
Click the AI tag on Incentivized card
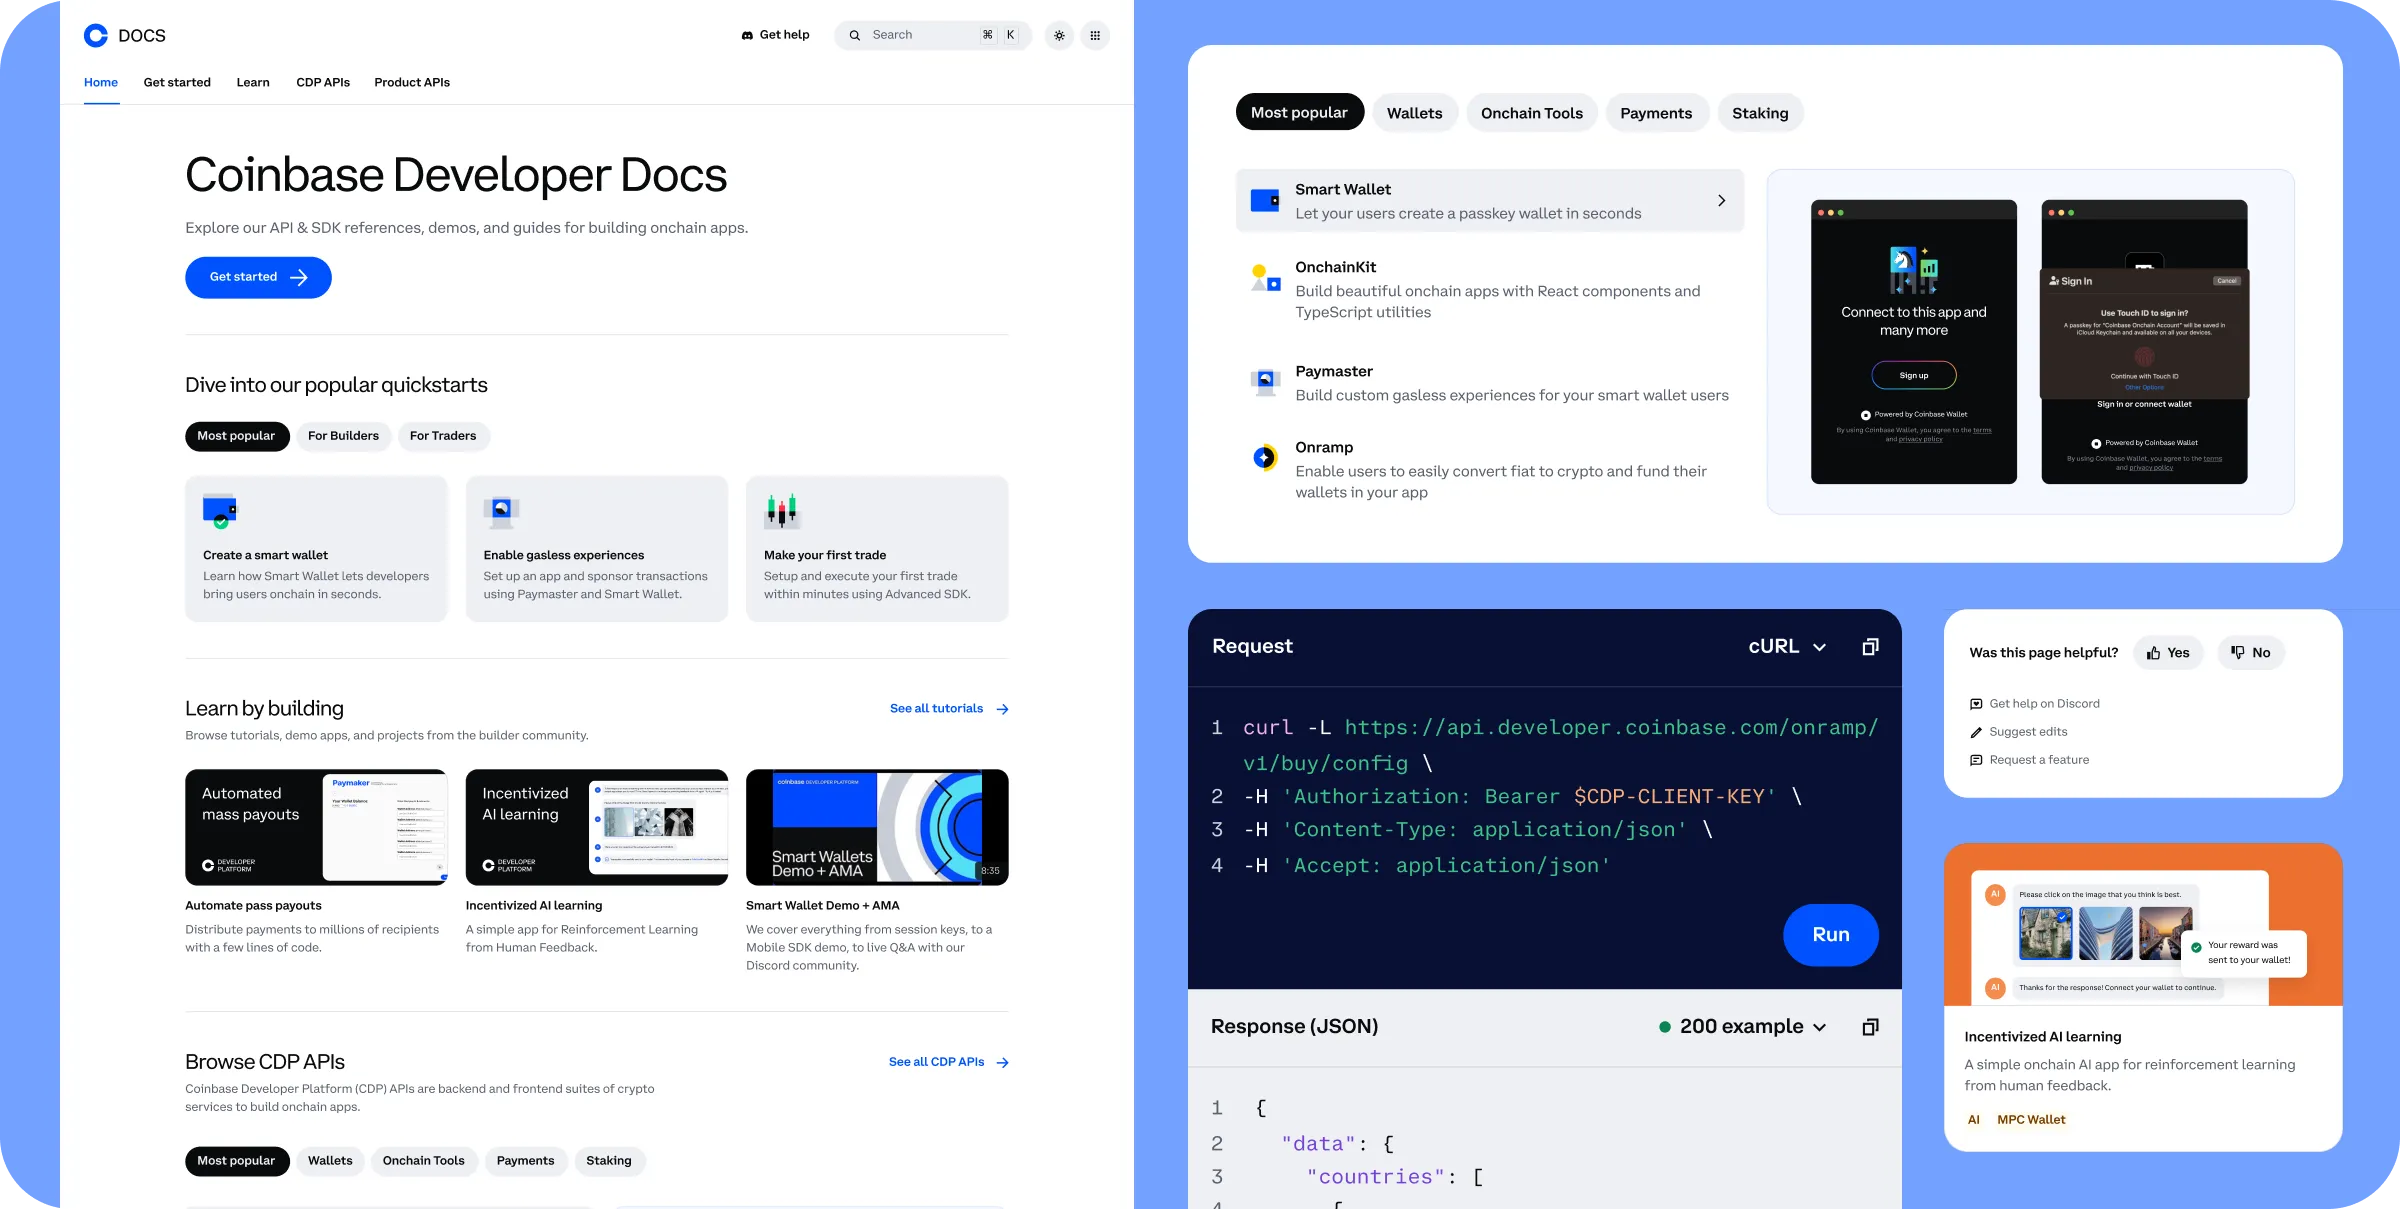tap(1973, 1120)
